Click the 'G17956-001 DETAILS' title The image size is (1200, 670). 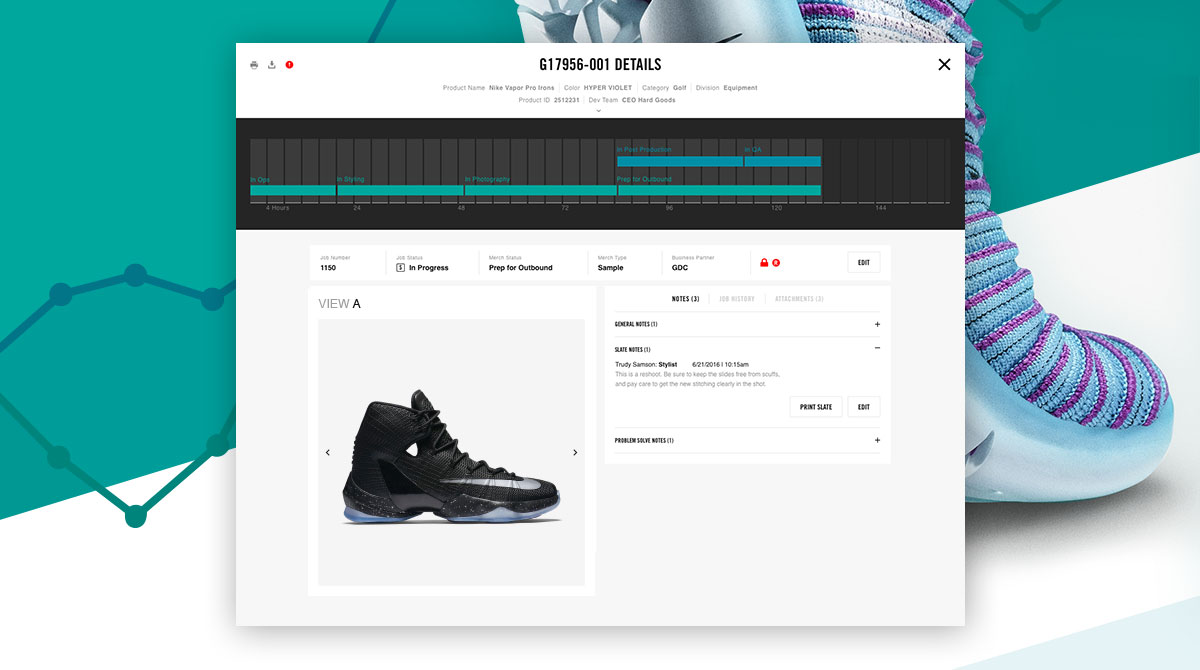pos(600,65)
